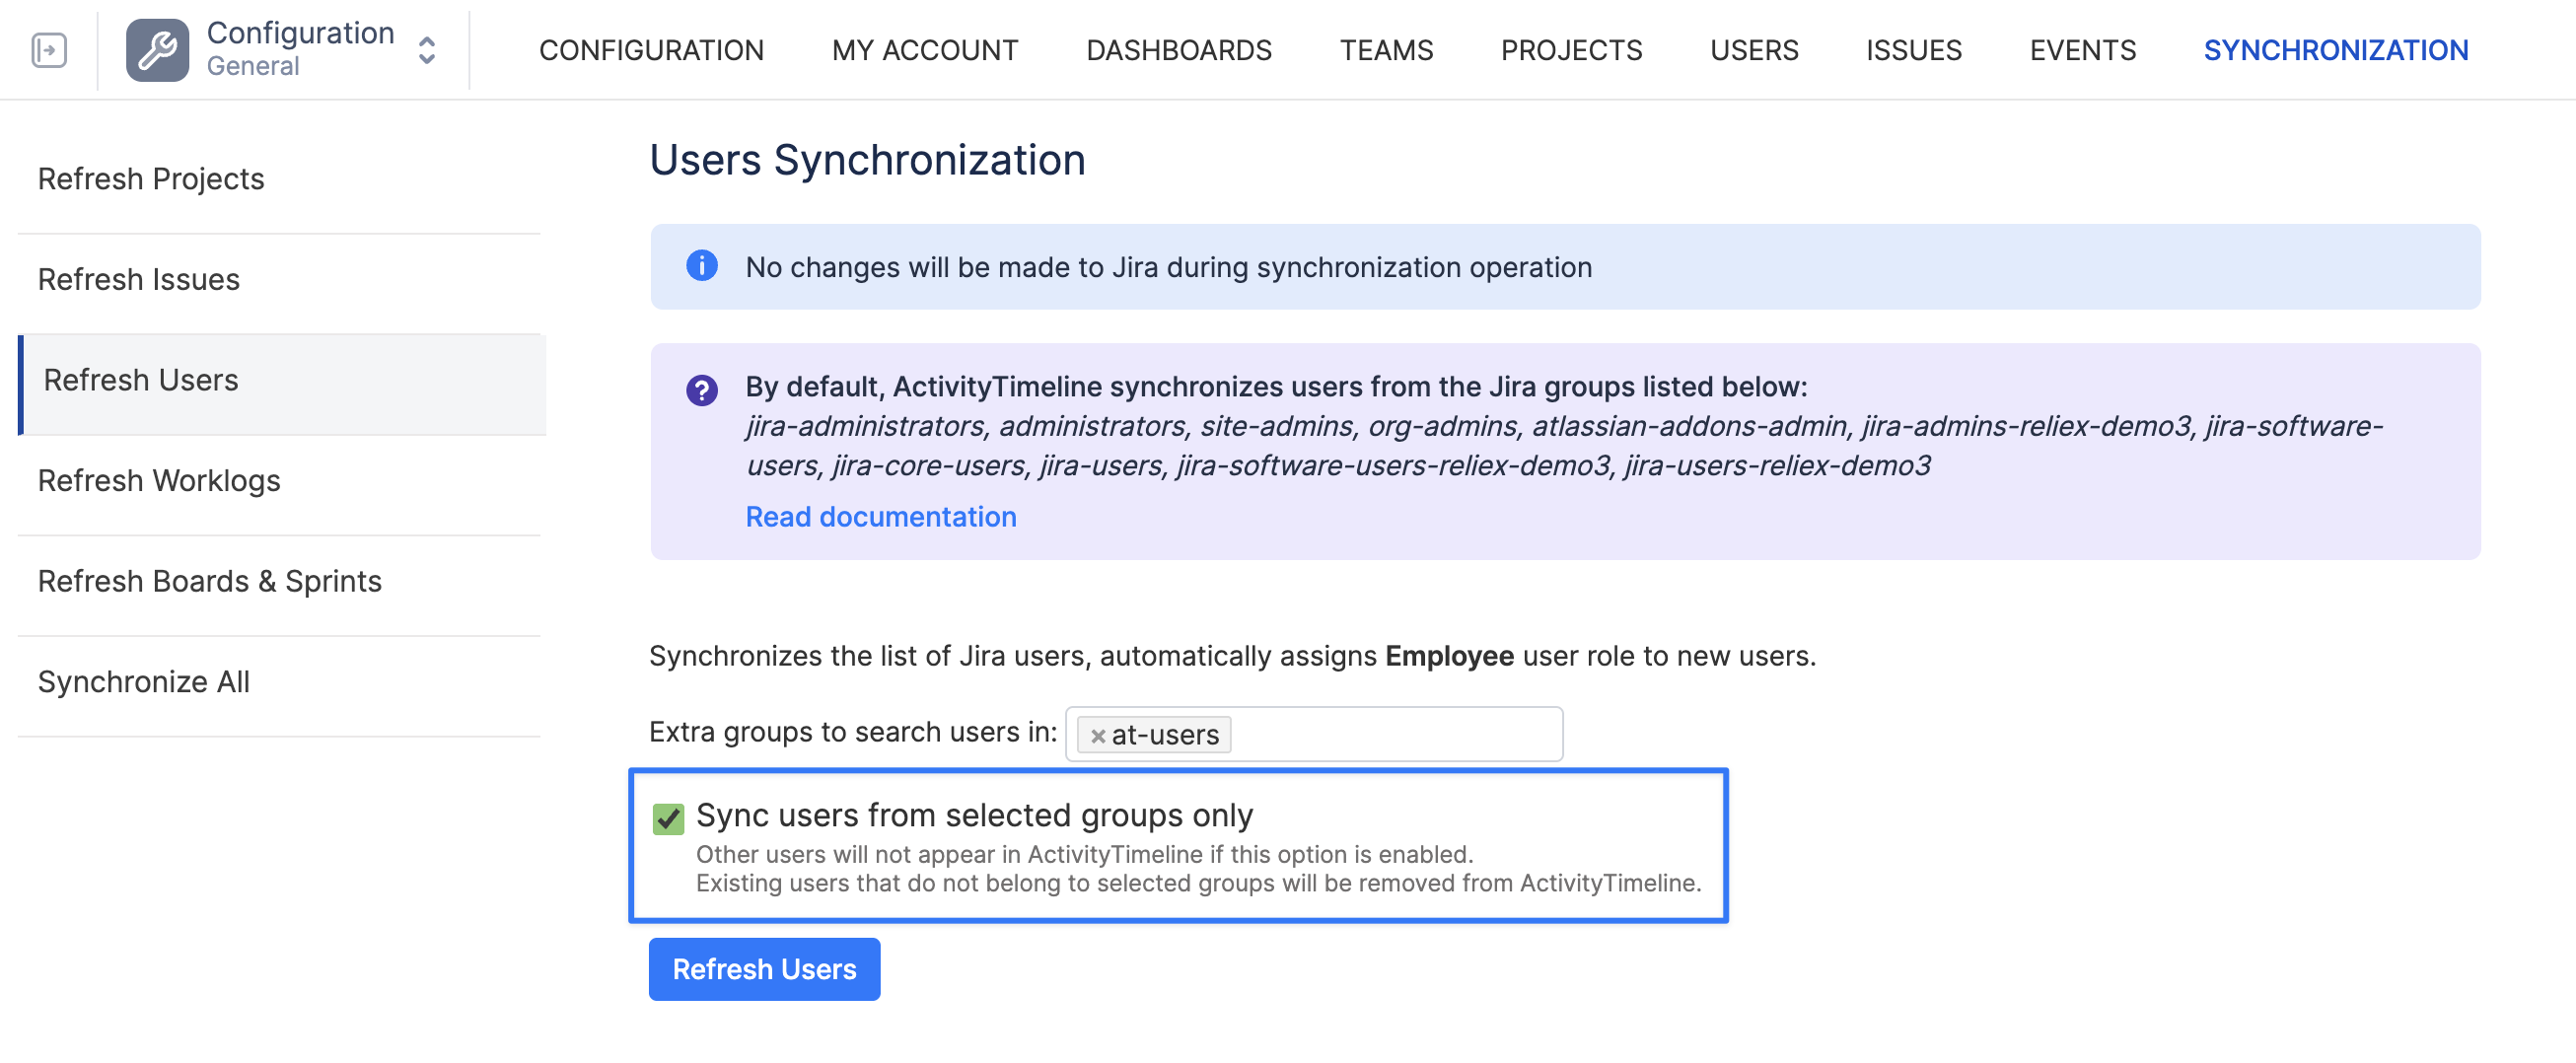Open the Read documentation link
Viewport: 2576px width, 1063px height.
tap(880, 516)
